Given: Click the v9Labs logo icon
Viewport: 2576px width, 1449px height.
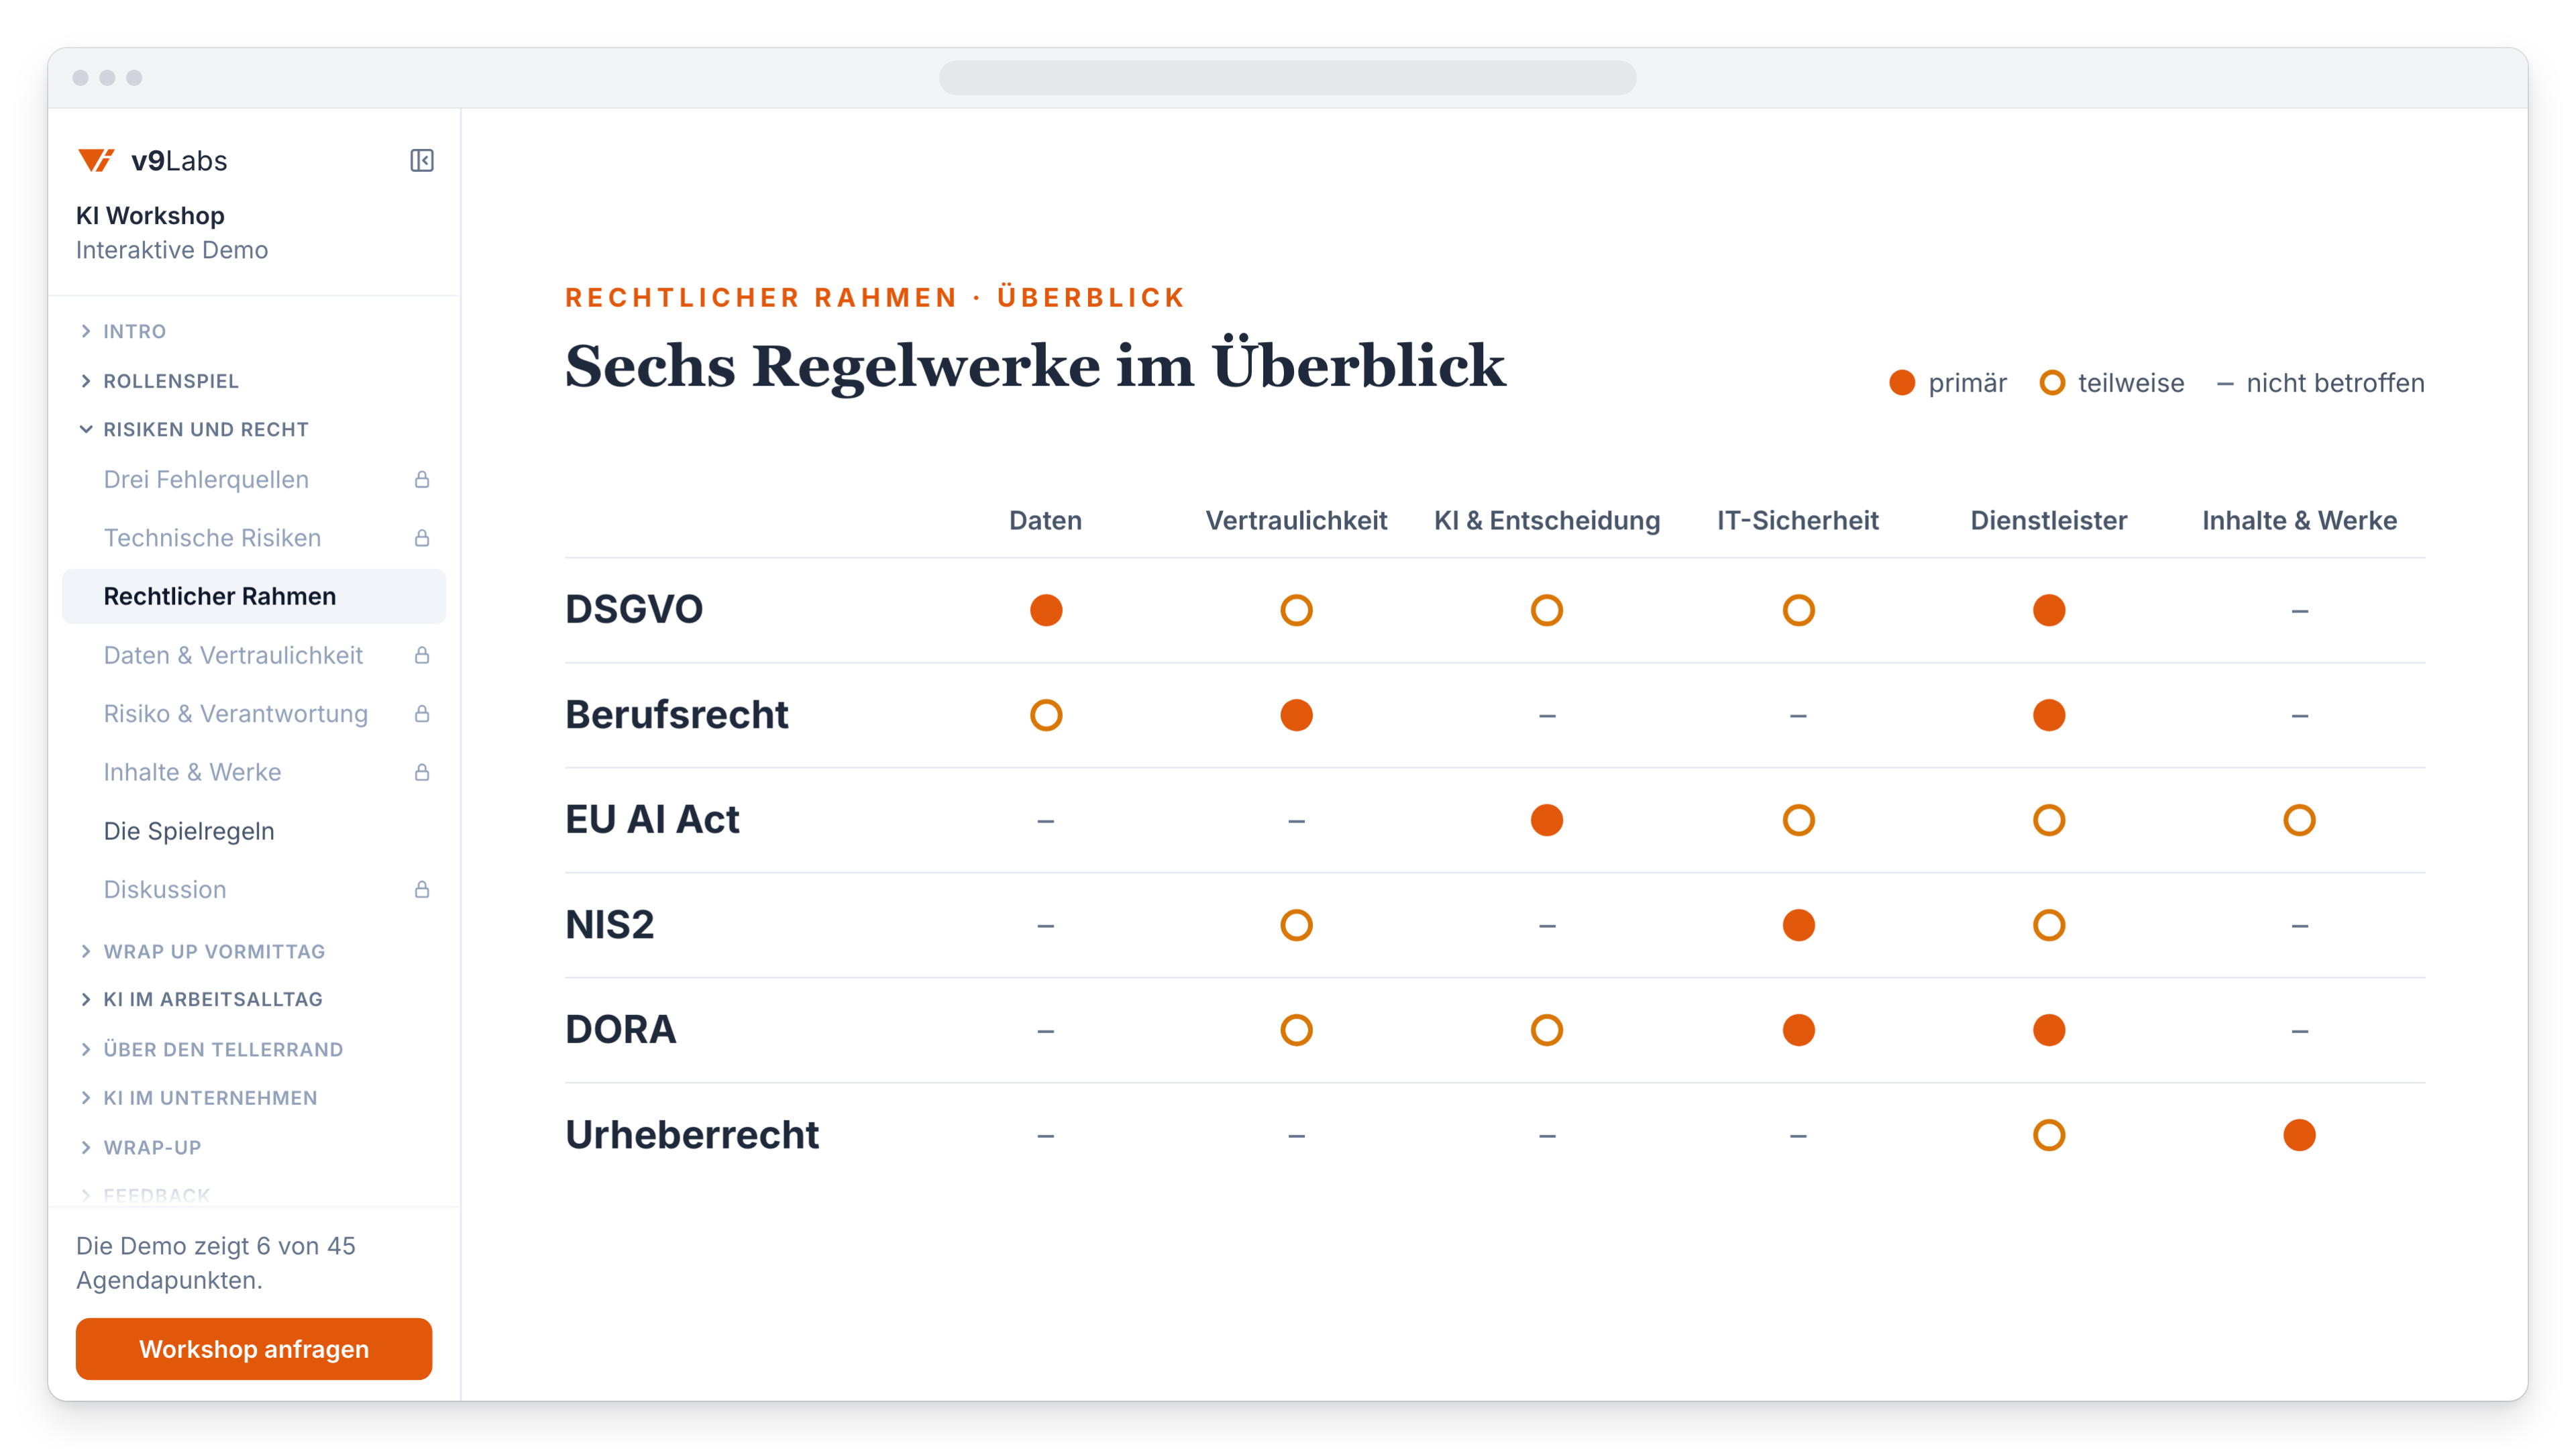Looking at the screenshot, I should pos(96,160).
